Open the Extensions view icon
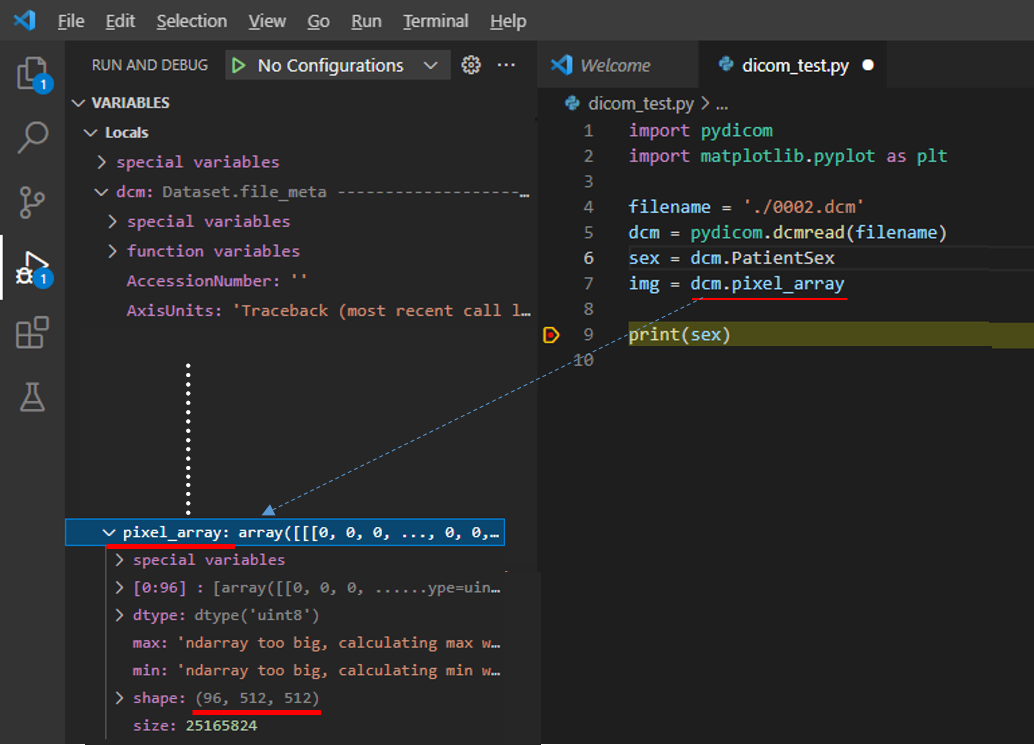 (x=32, y=332)
